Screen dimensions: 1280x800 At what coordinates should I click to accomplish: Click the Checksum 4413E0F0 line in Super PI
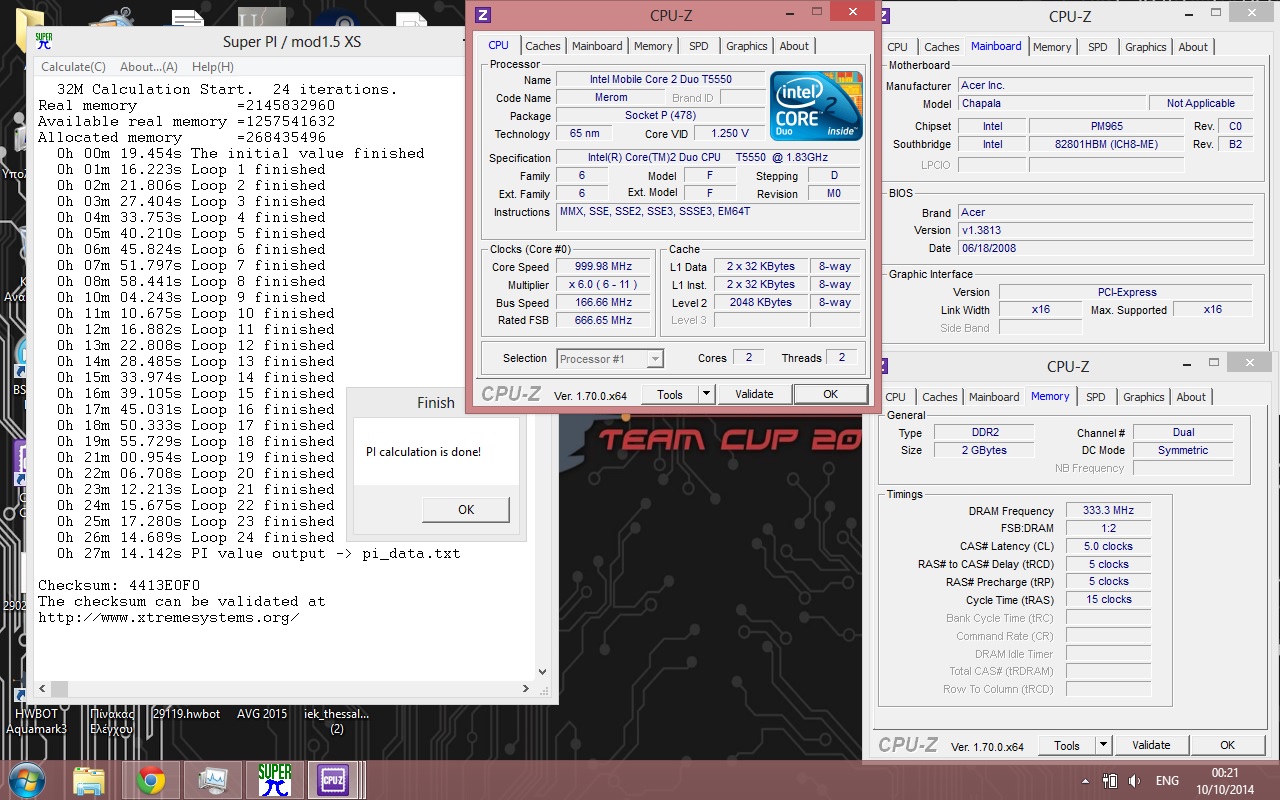point(119,585)
